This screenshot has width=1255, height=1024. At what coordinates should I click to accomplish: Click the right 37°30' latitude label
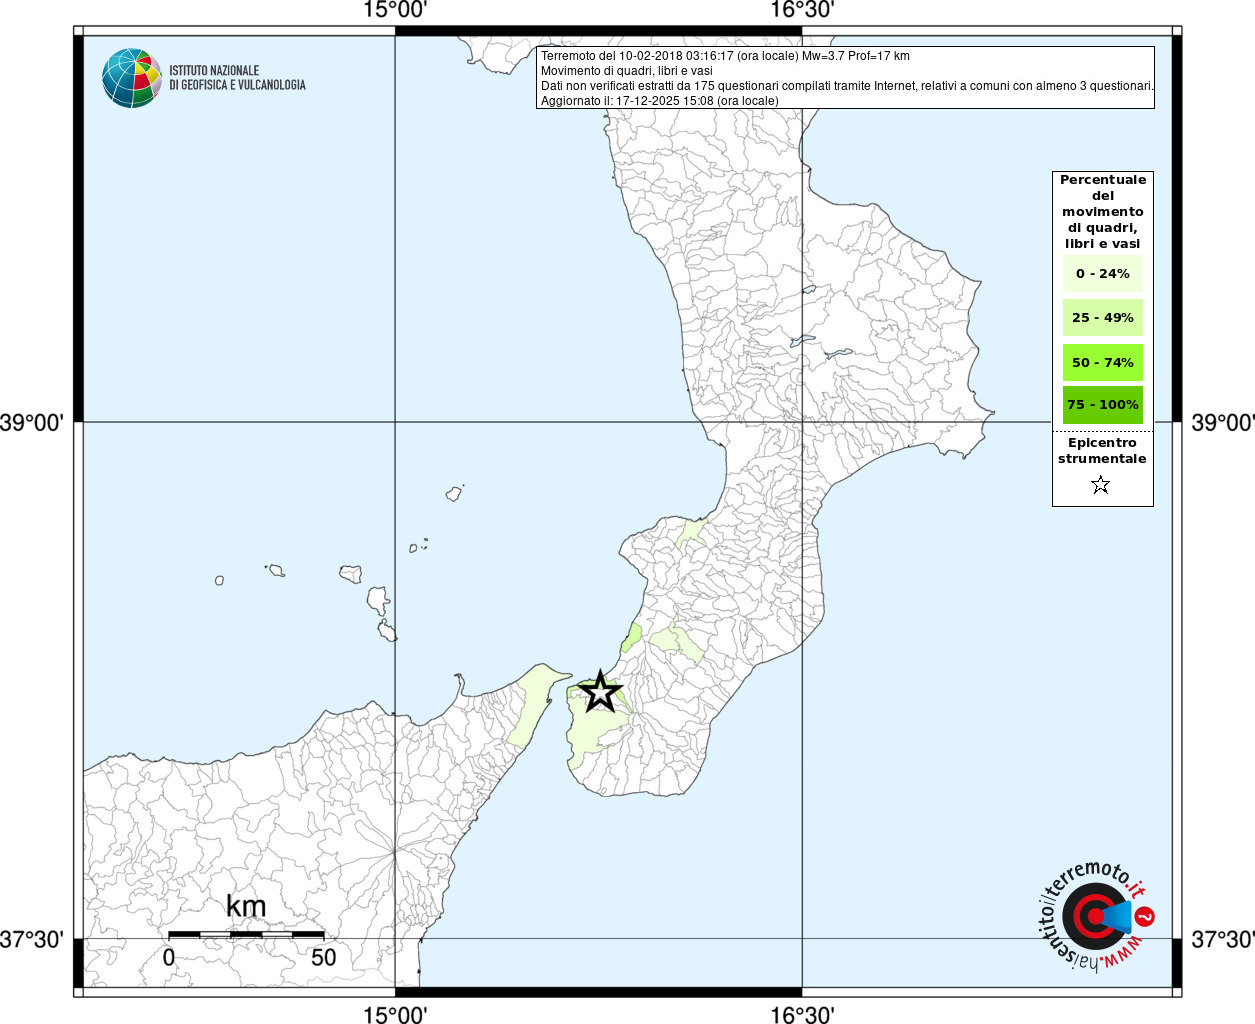coord(1222,939)
